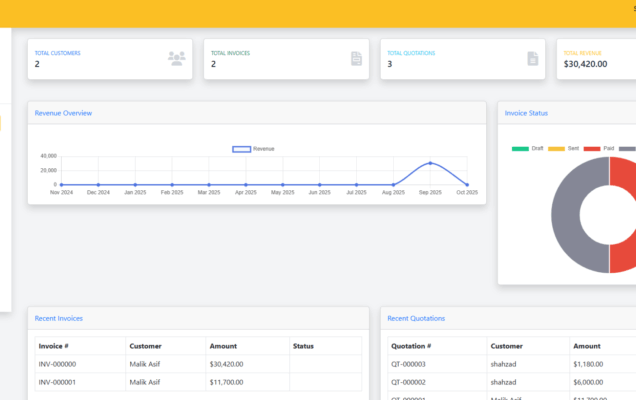Screen dimensions: 636x400
Task: Open quotation QT-000002
Action: (408, 382)
